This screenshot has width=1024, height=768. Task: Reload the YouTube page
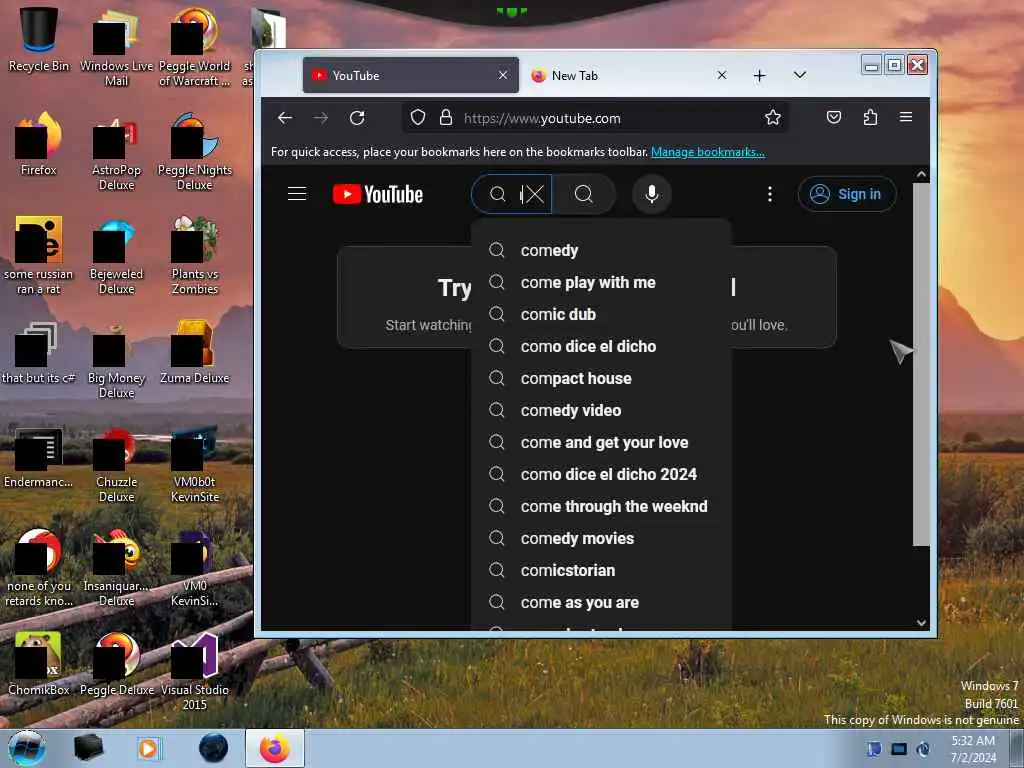(357, 118)
